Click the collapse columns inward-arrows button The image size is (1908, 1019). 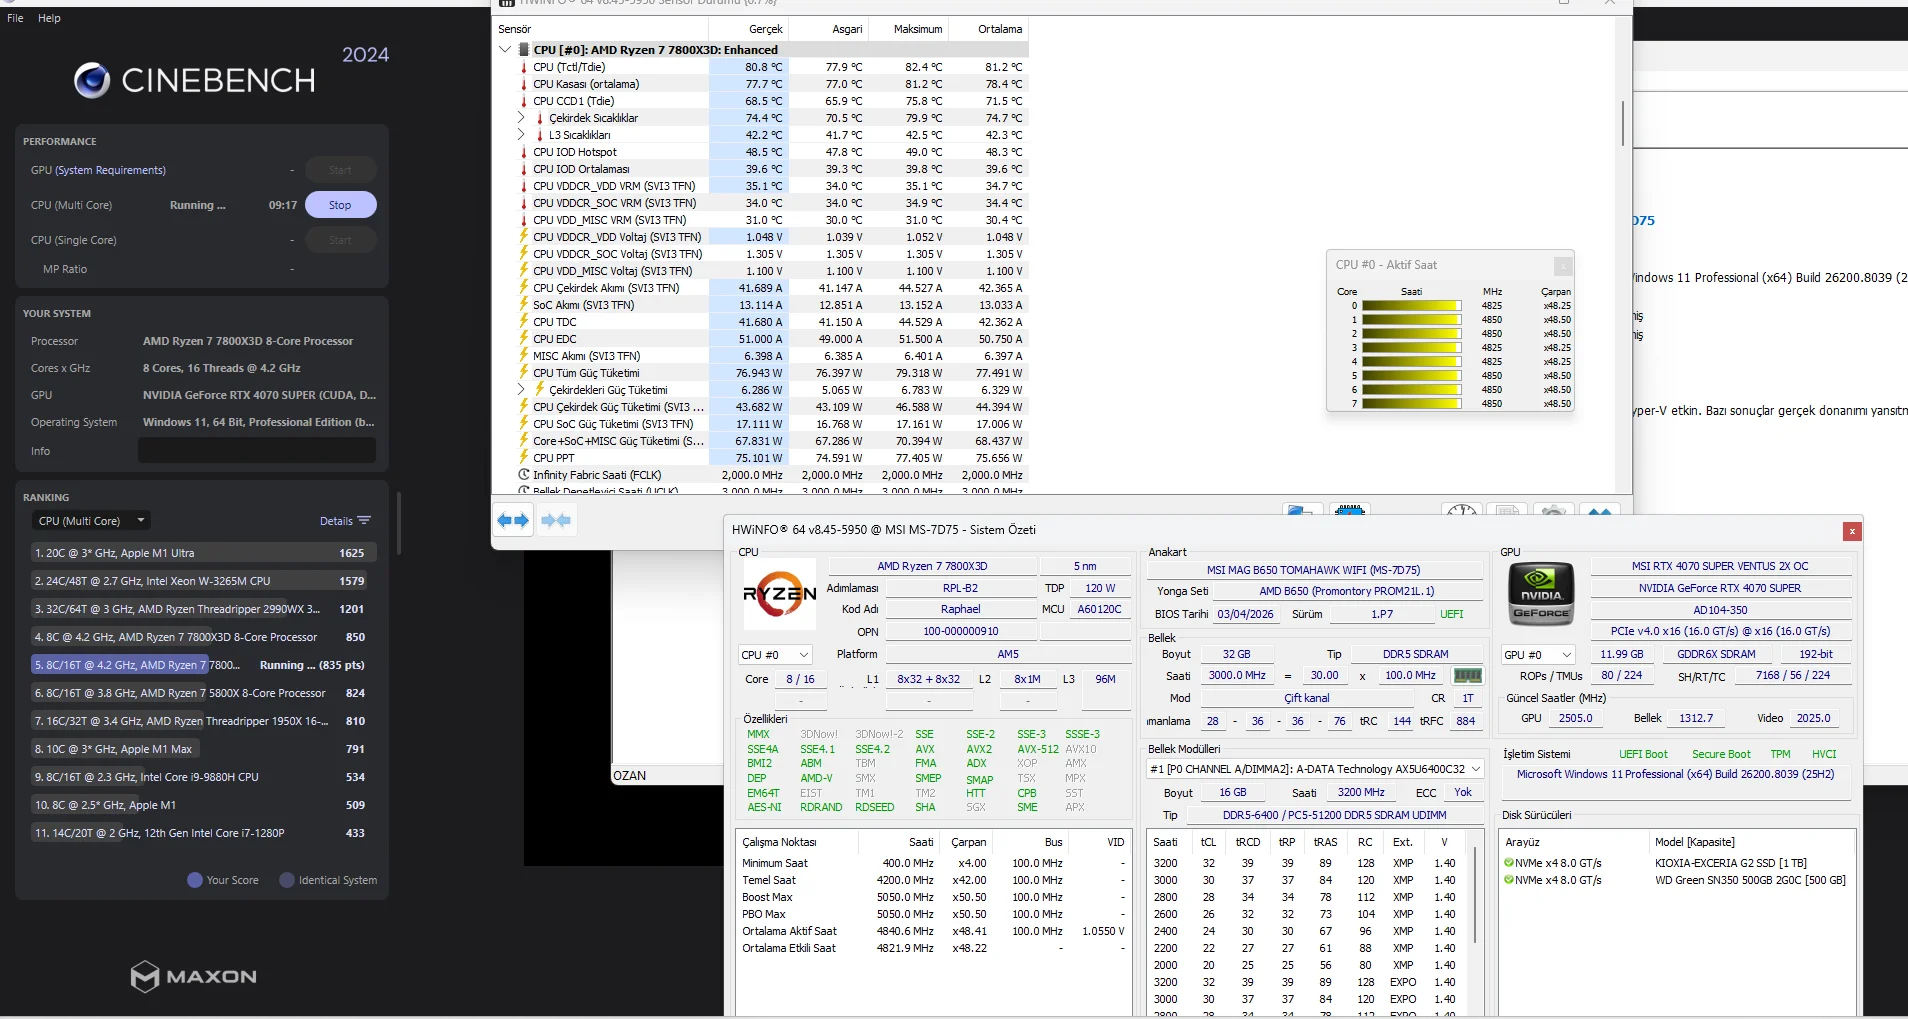click(555, 520)
